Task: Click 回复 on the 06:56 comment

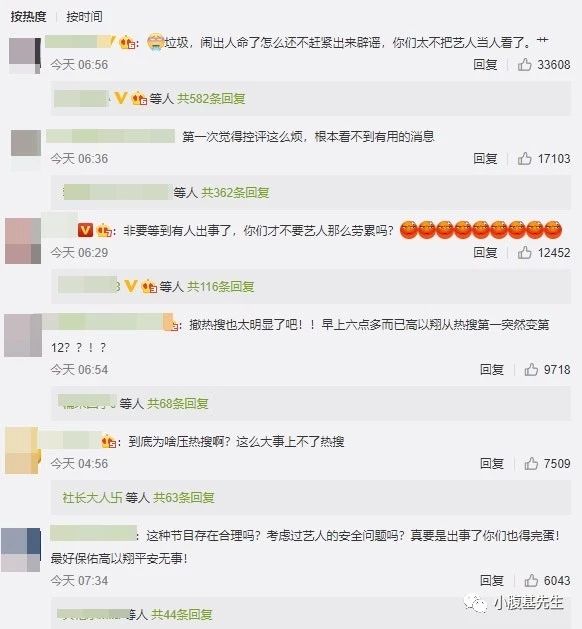Action: [x=485, y=65]
